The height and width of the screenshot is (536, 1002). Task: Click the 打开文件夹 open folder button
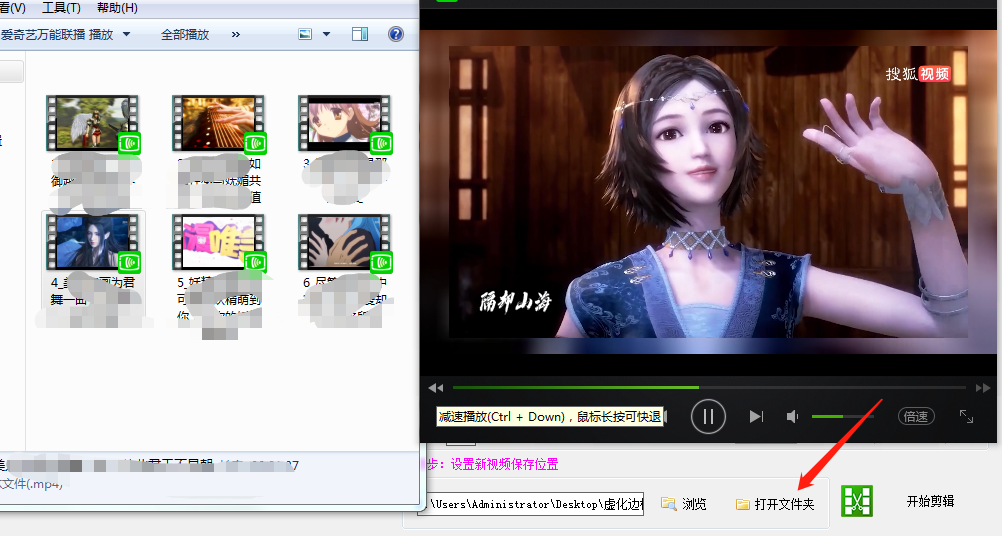775,504
